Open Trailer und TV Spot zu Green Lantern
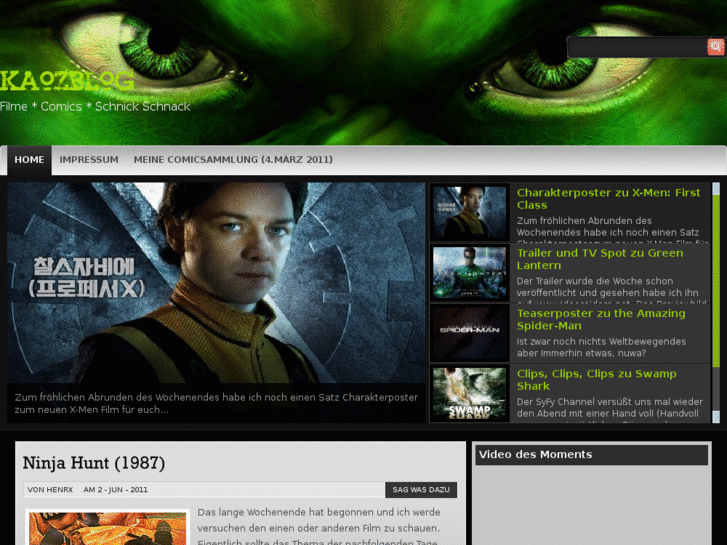The height and width of the screenshot is (545, 727). point(600,259)
